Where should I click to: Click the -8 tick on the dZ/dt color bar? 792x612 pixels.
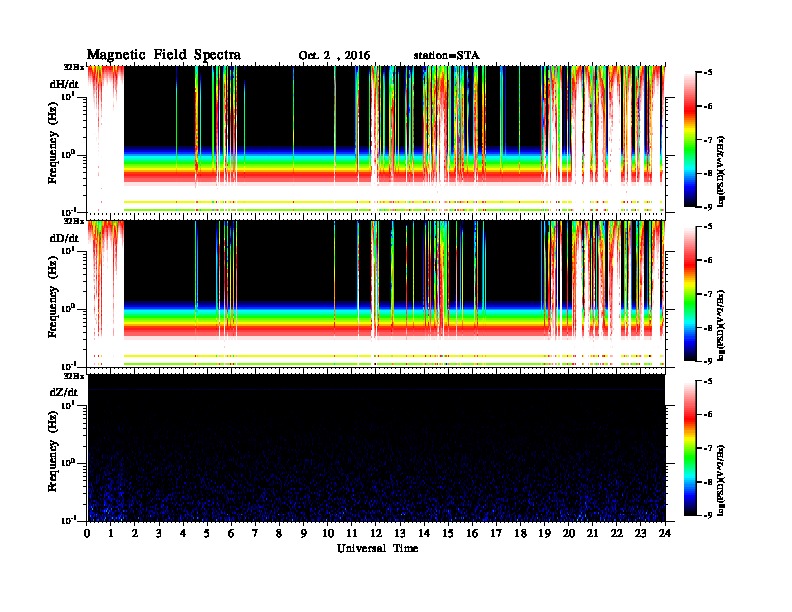(x=708, y=482)
